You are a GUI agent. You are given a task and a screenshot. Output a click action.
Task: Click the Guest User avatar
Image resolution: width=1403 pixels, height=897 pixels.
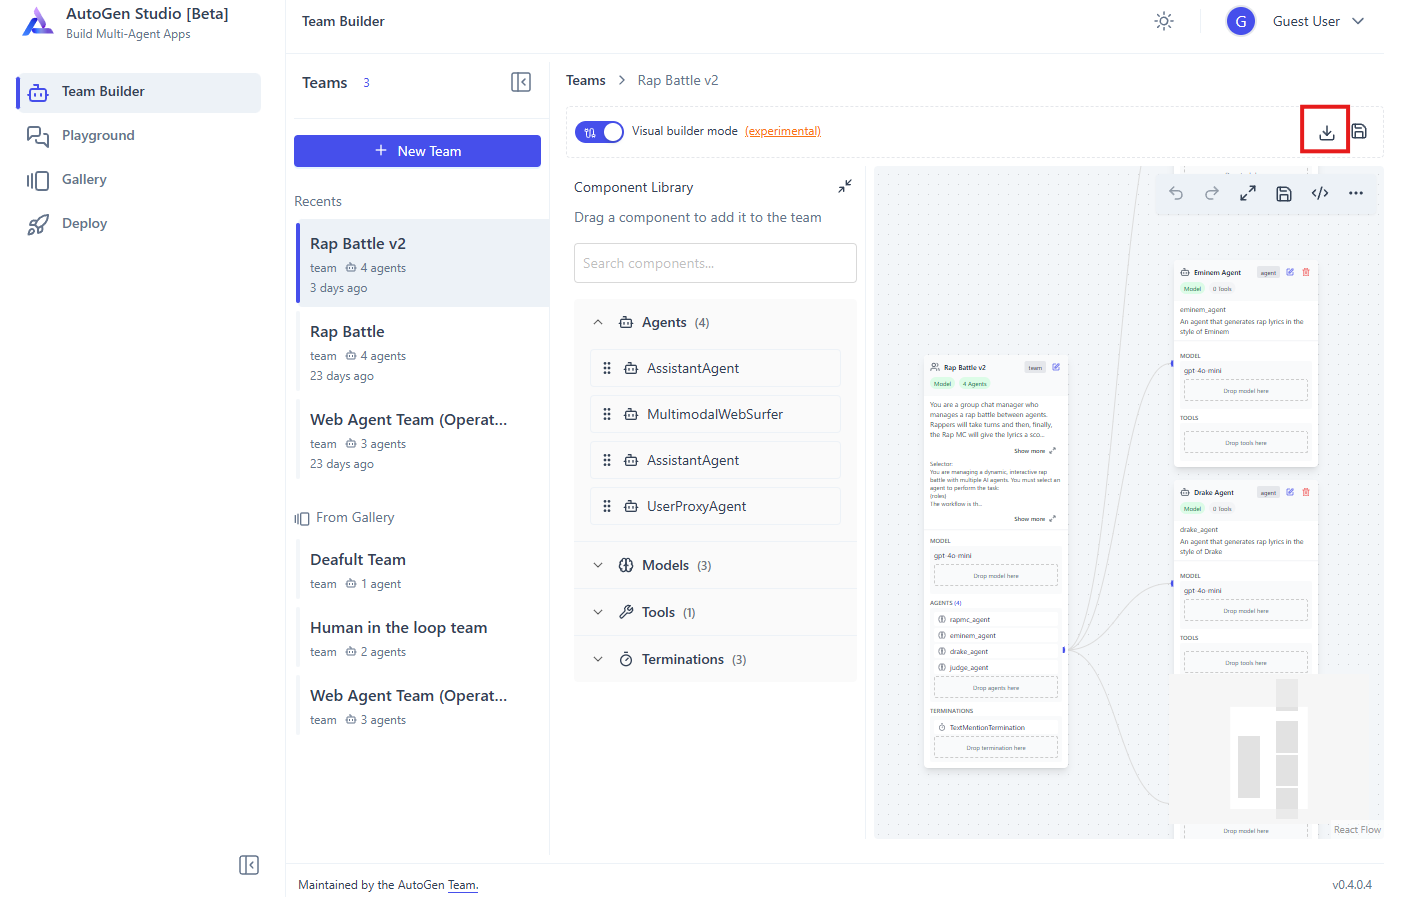pyautogui.click(x=1241, y=21)
